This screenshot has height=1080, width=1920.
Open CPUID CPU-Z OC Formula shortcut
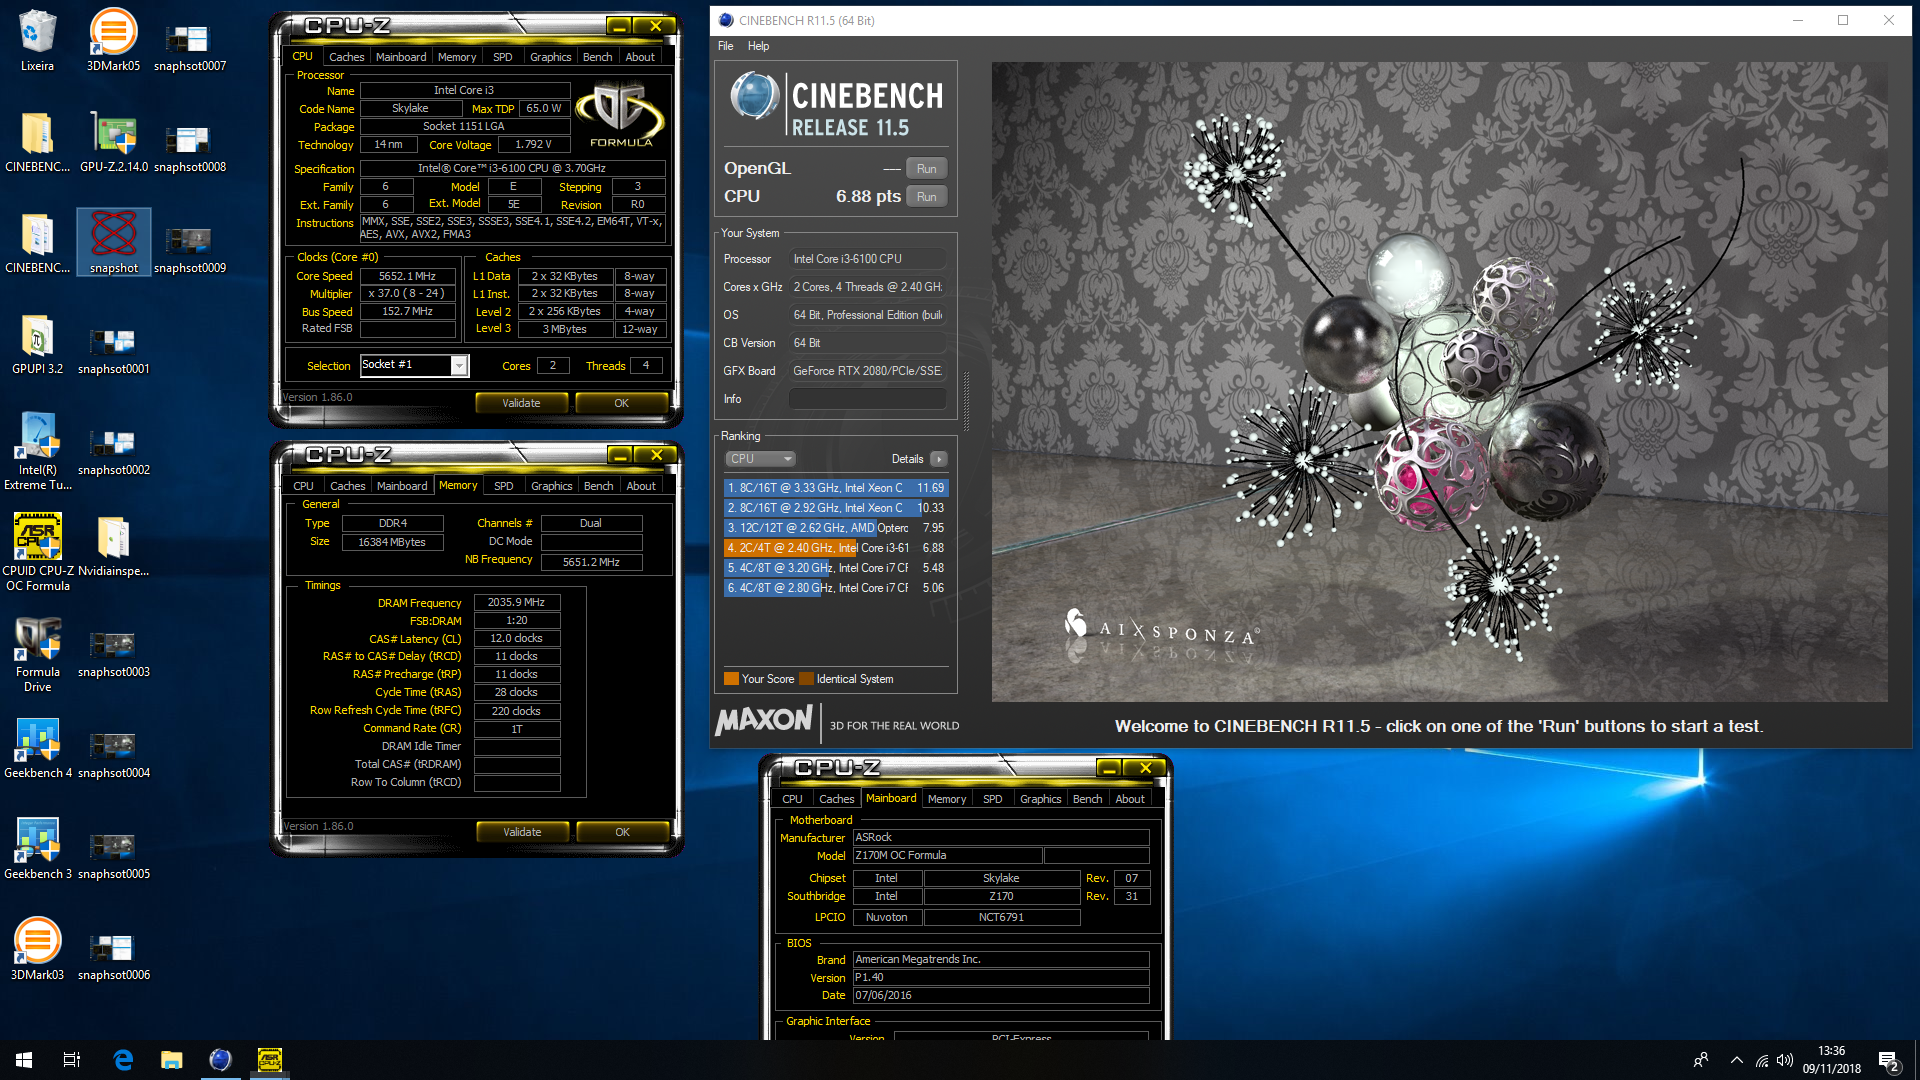(x=37, y=551)
